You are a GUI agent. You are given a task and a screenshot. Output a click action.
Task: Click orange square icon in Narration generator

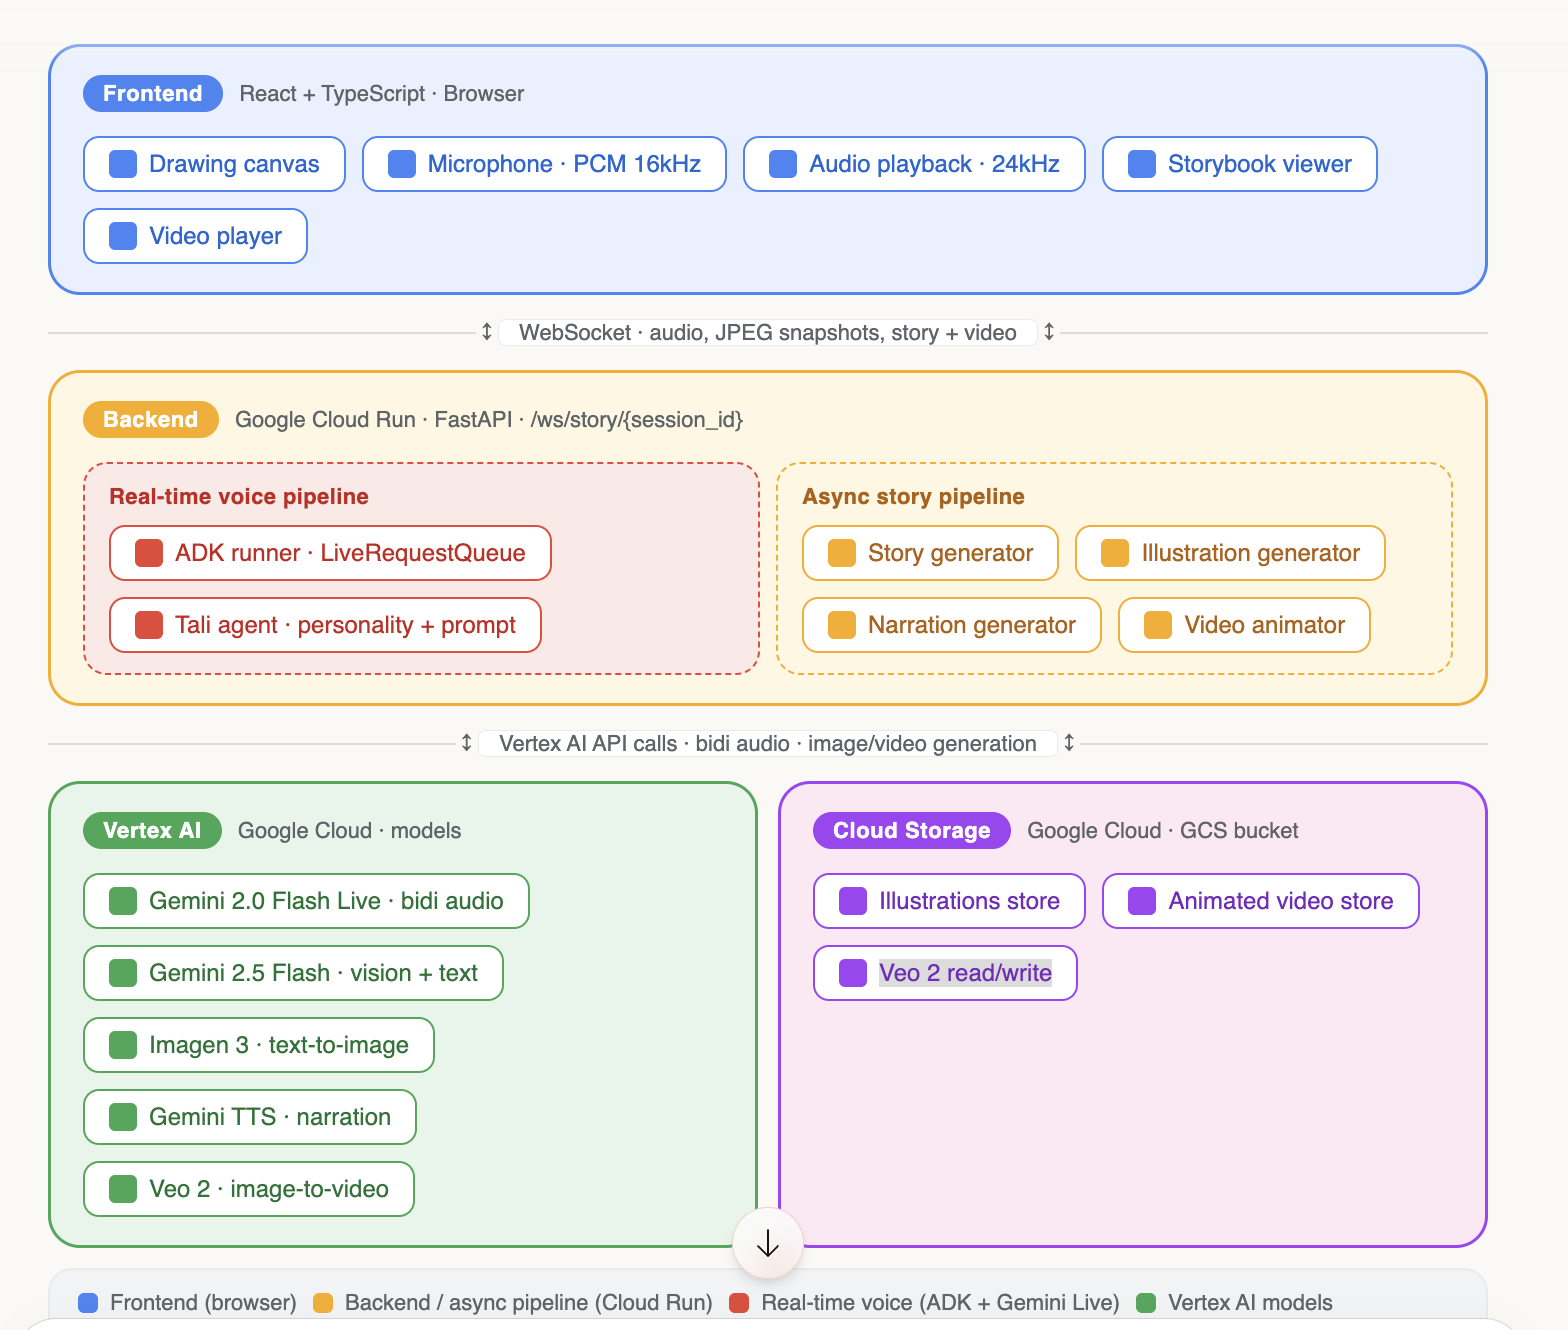[842, 625]
